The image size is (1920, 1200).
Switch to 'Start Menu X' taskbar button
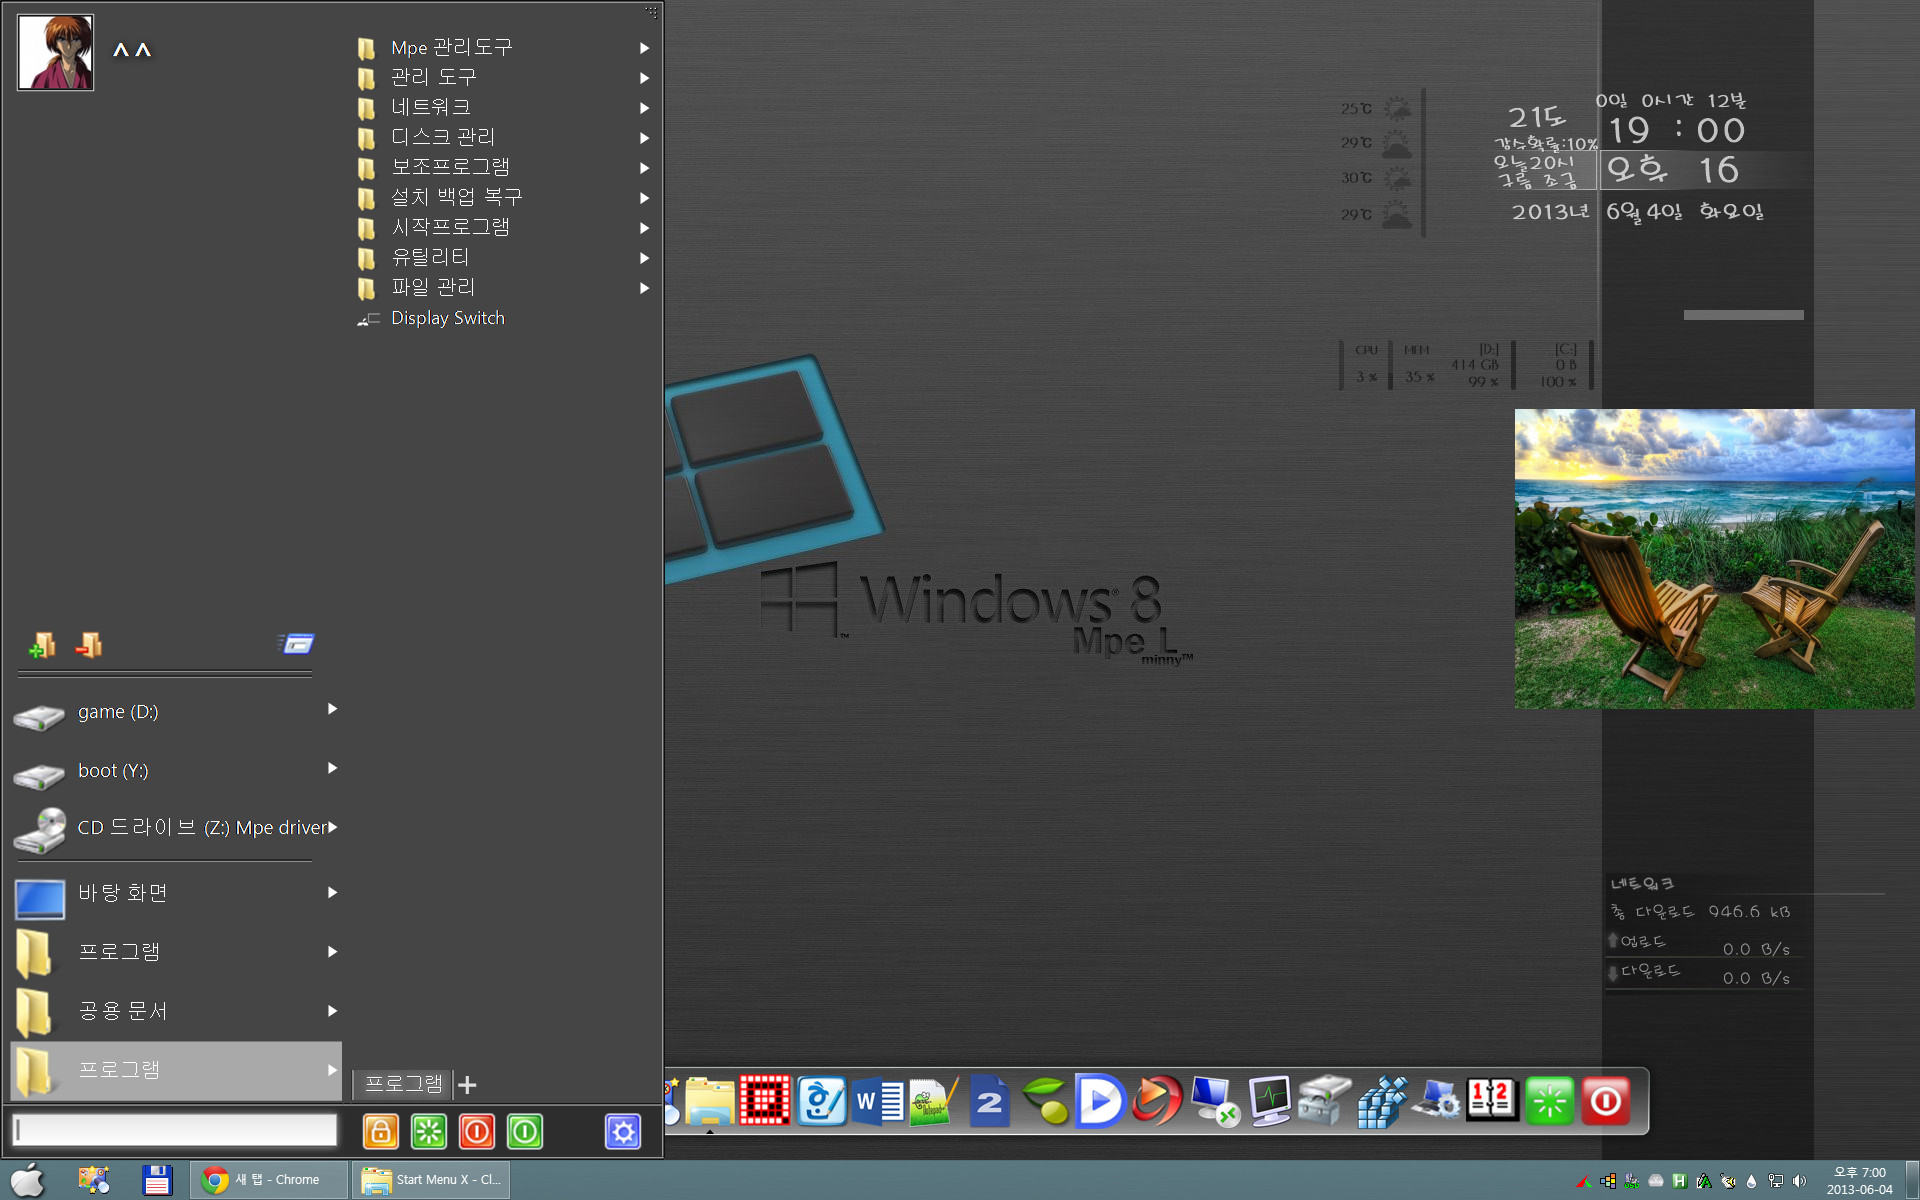(x=431, y=1180)
